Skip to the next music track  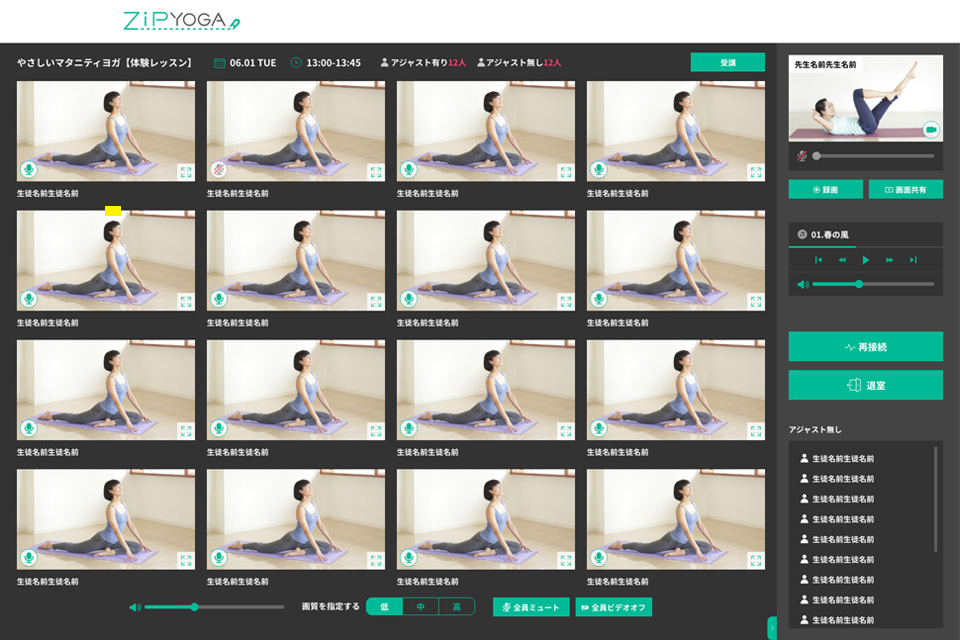[x=913, y=260]
